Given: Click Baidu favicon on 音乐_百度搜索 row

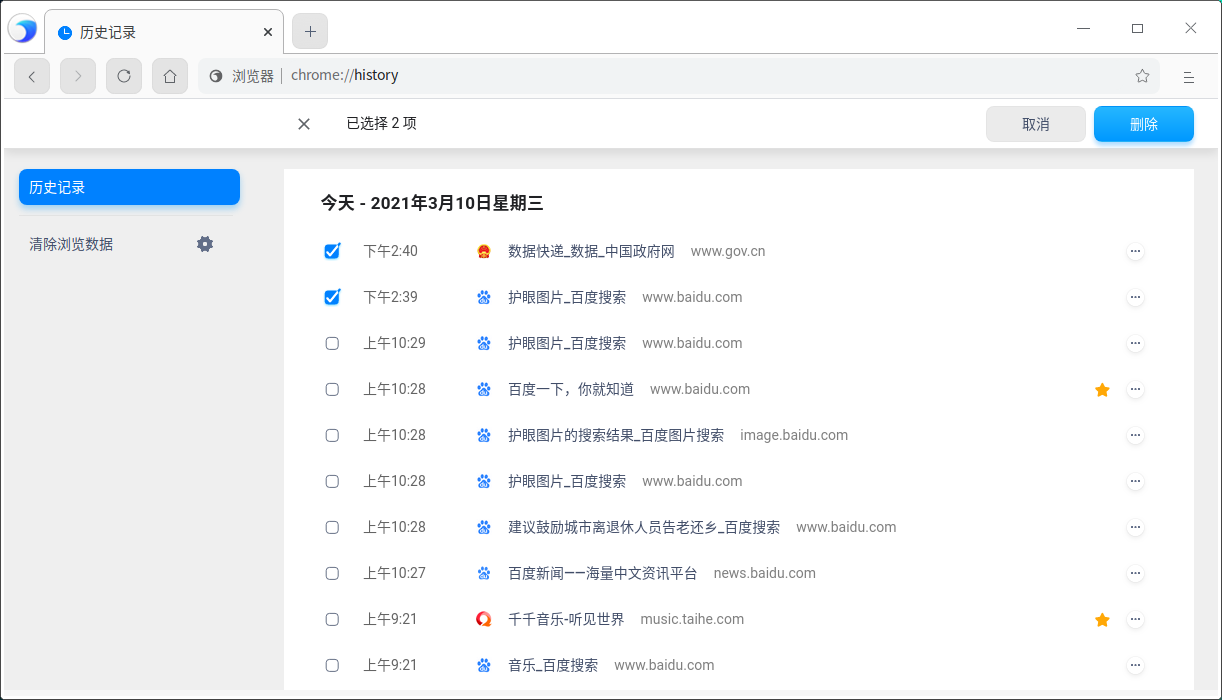Looking at the screenshot, I should (x=484, y=665).
